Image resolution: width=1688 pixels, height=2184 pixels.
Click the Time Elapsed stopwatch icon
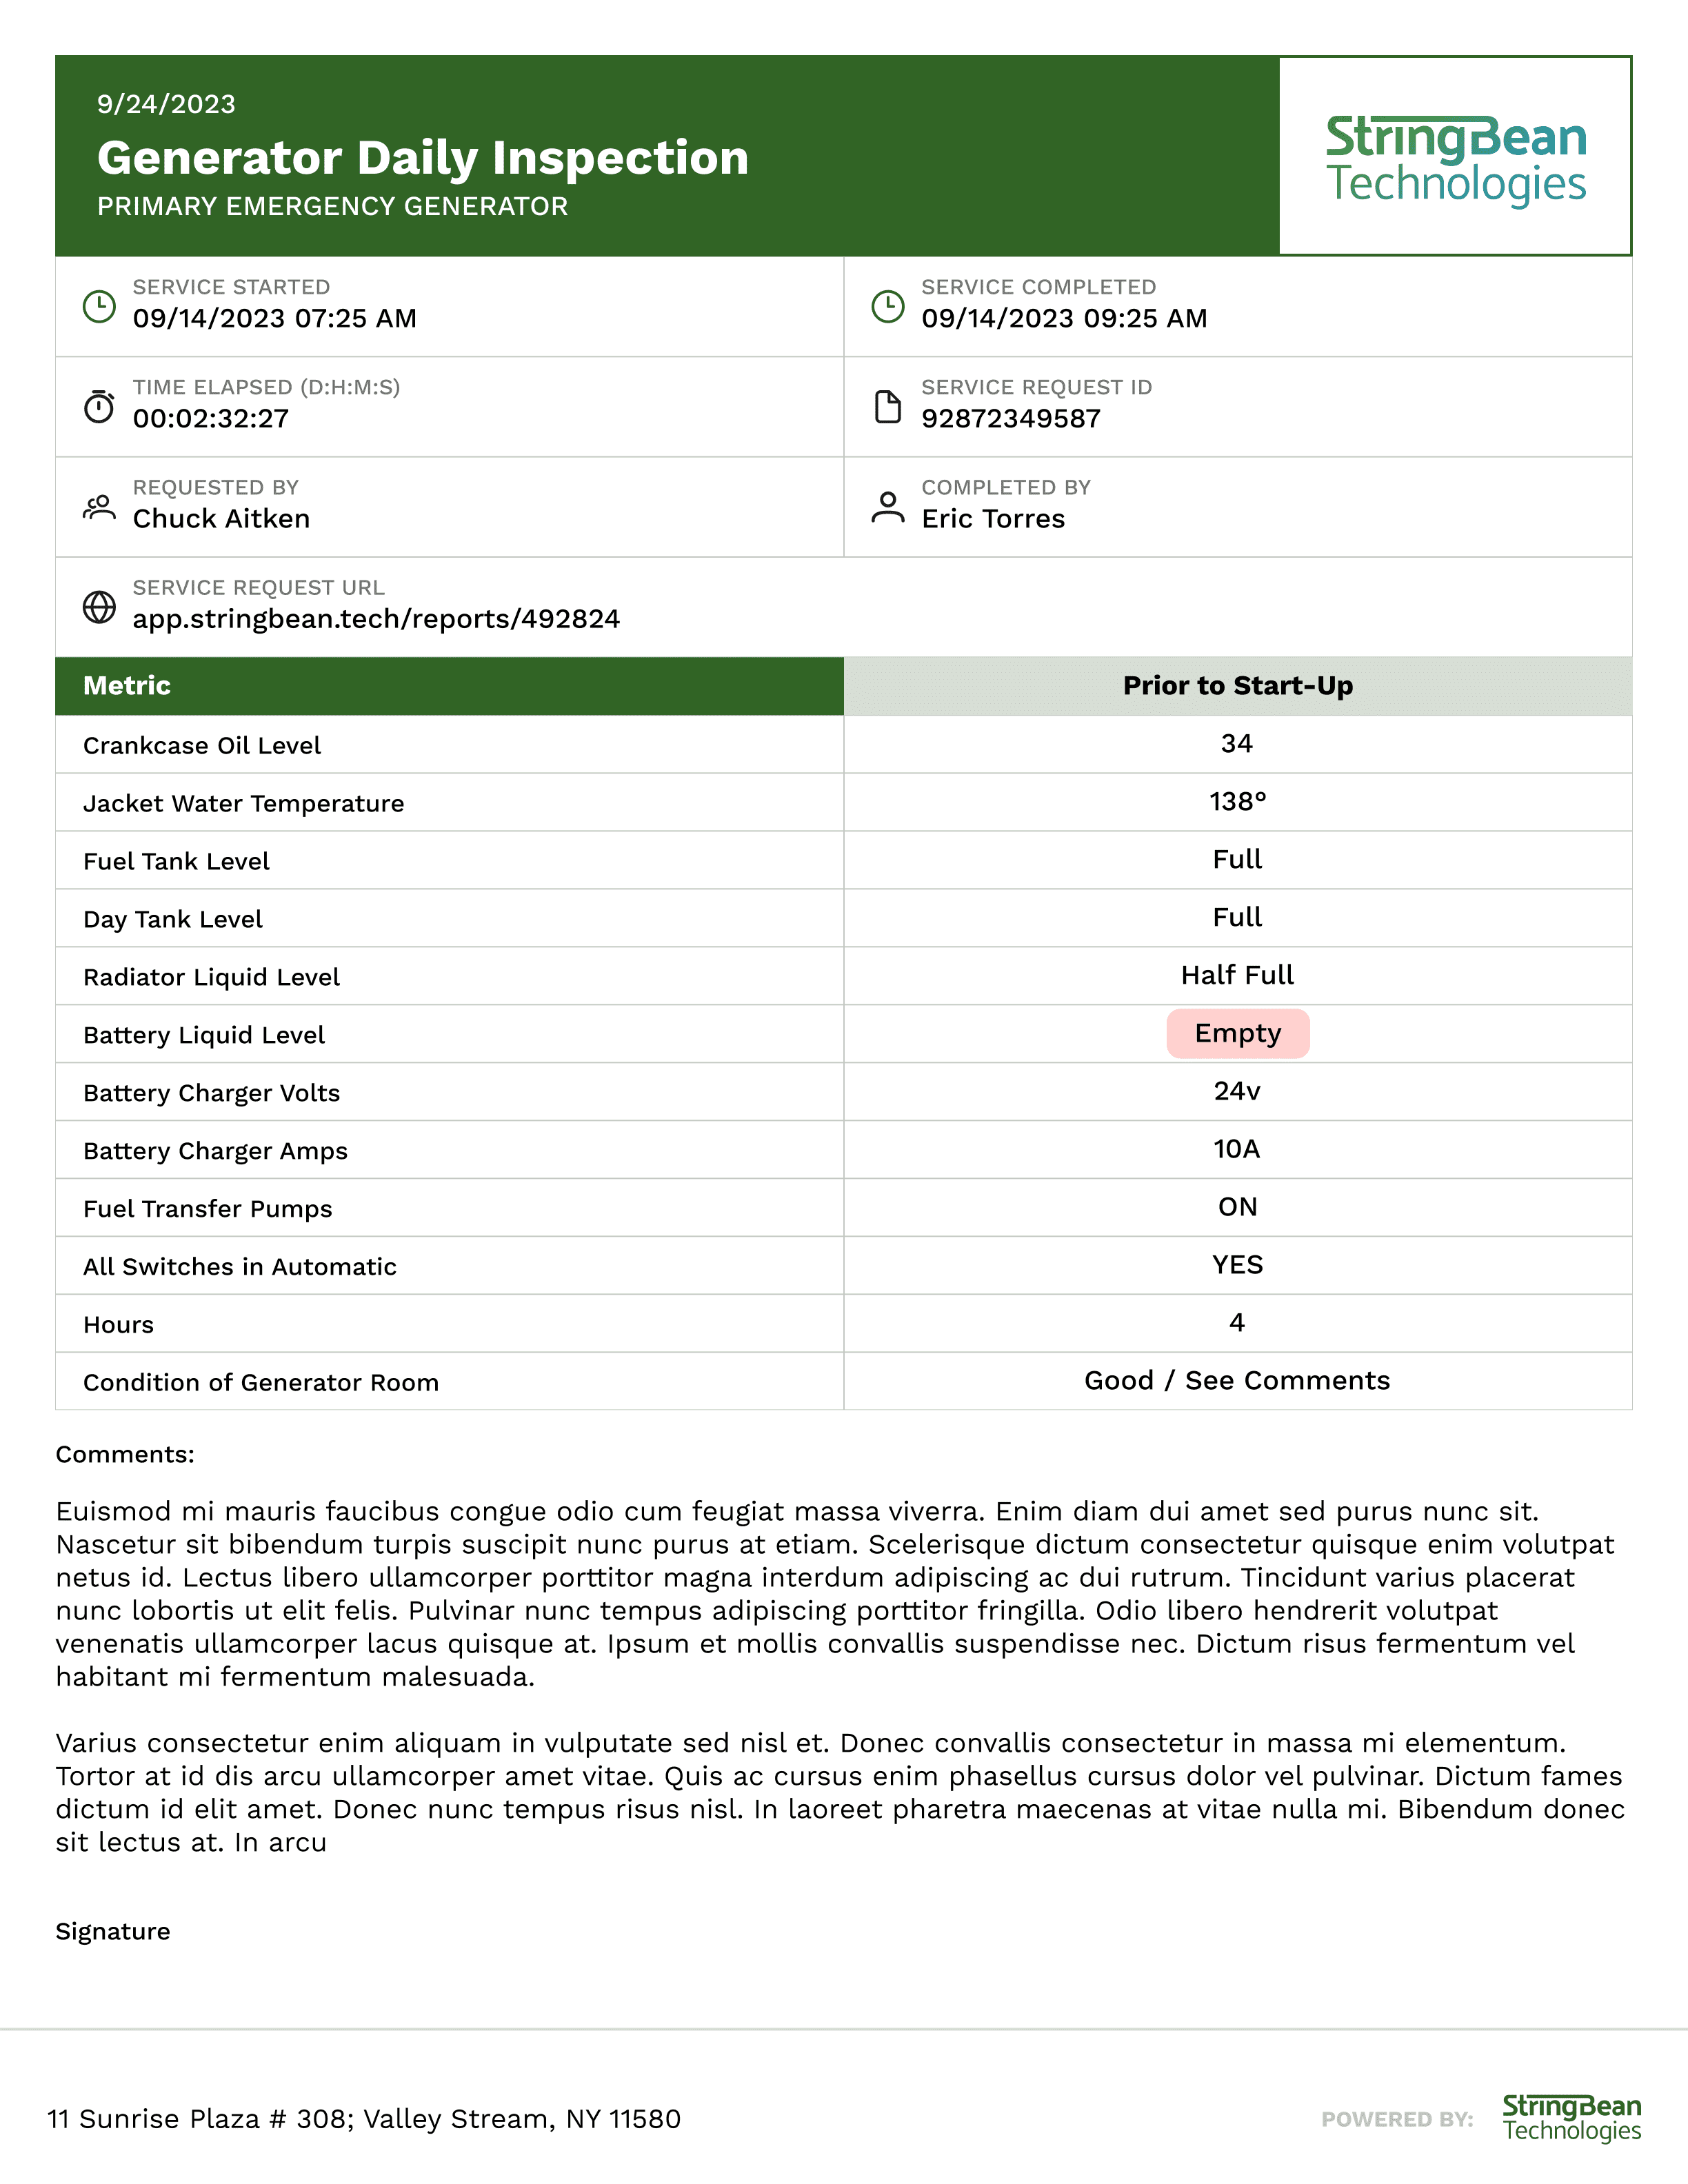point(99,406)
